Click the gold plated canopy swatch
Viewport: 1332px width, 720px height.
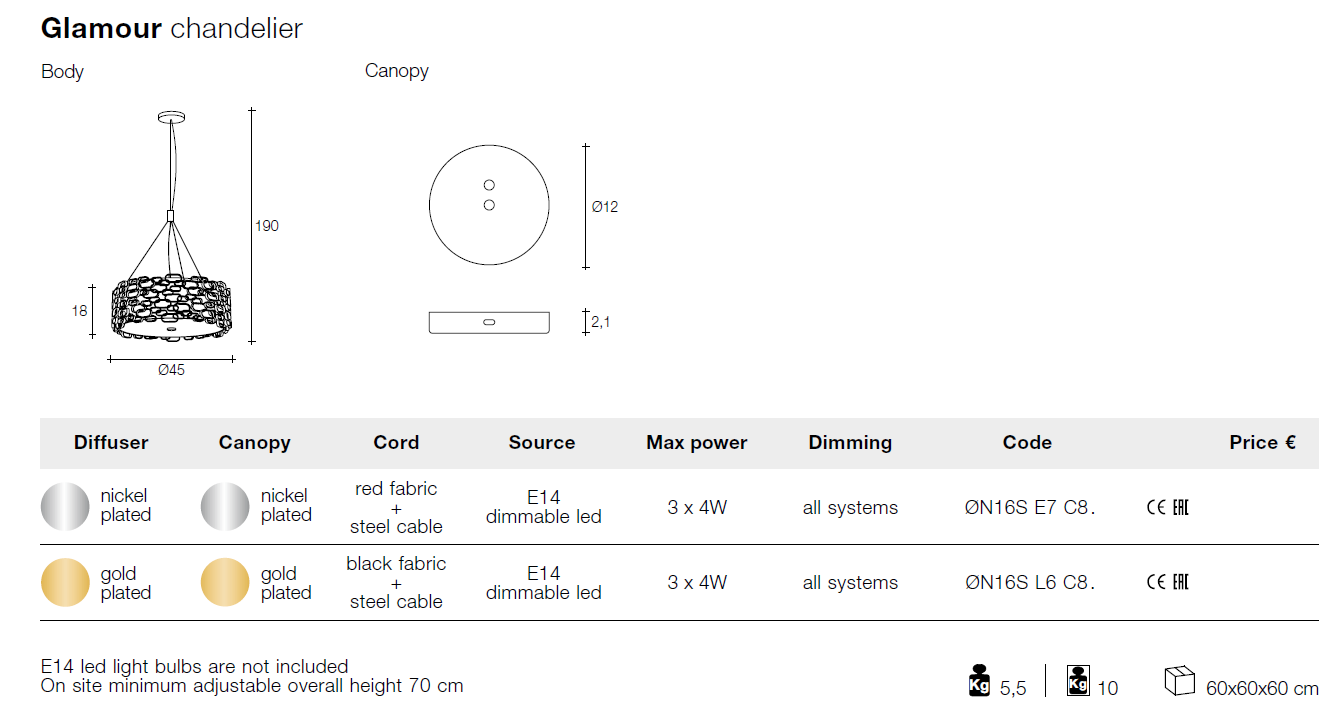click(225, 582)
